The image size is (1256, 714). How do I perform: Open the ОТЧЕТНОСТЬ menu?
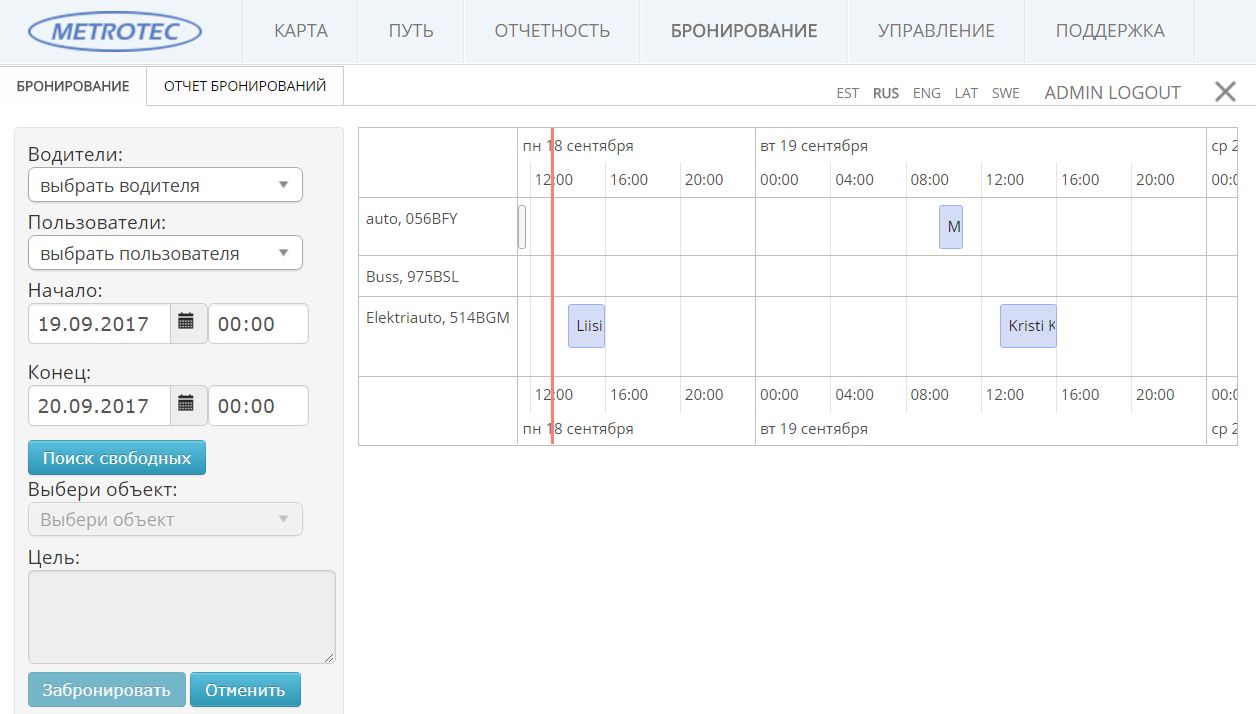pyautogui.click(x=552, y=31)
